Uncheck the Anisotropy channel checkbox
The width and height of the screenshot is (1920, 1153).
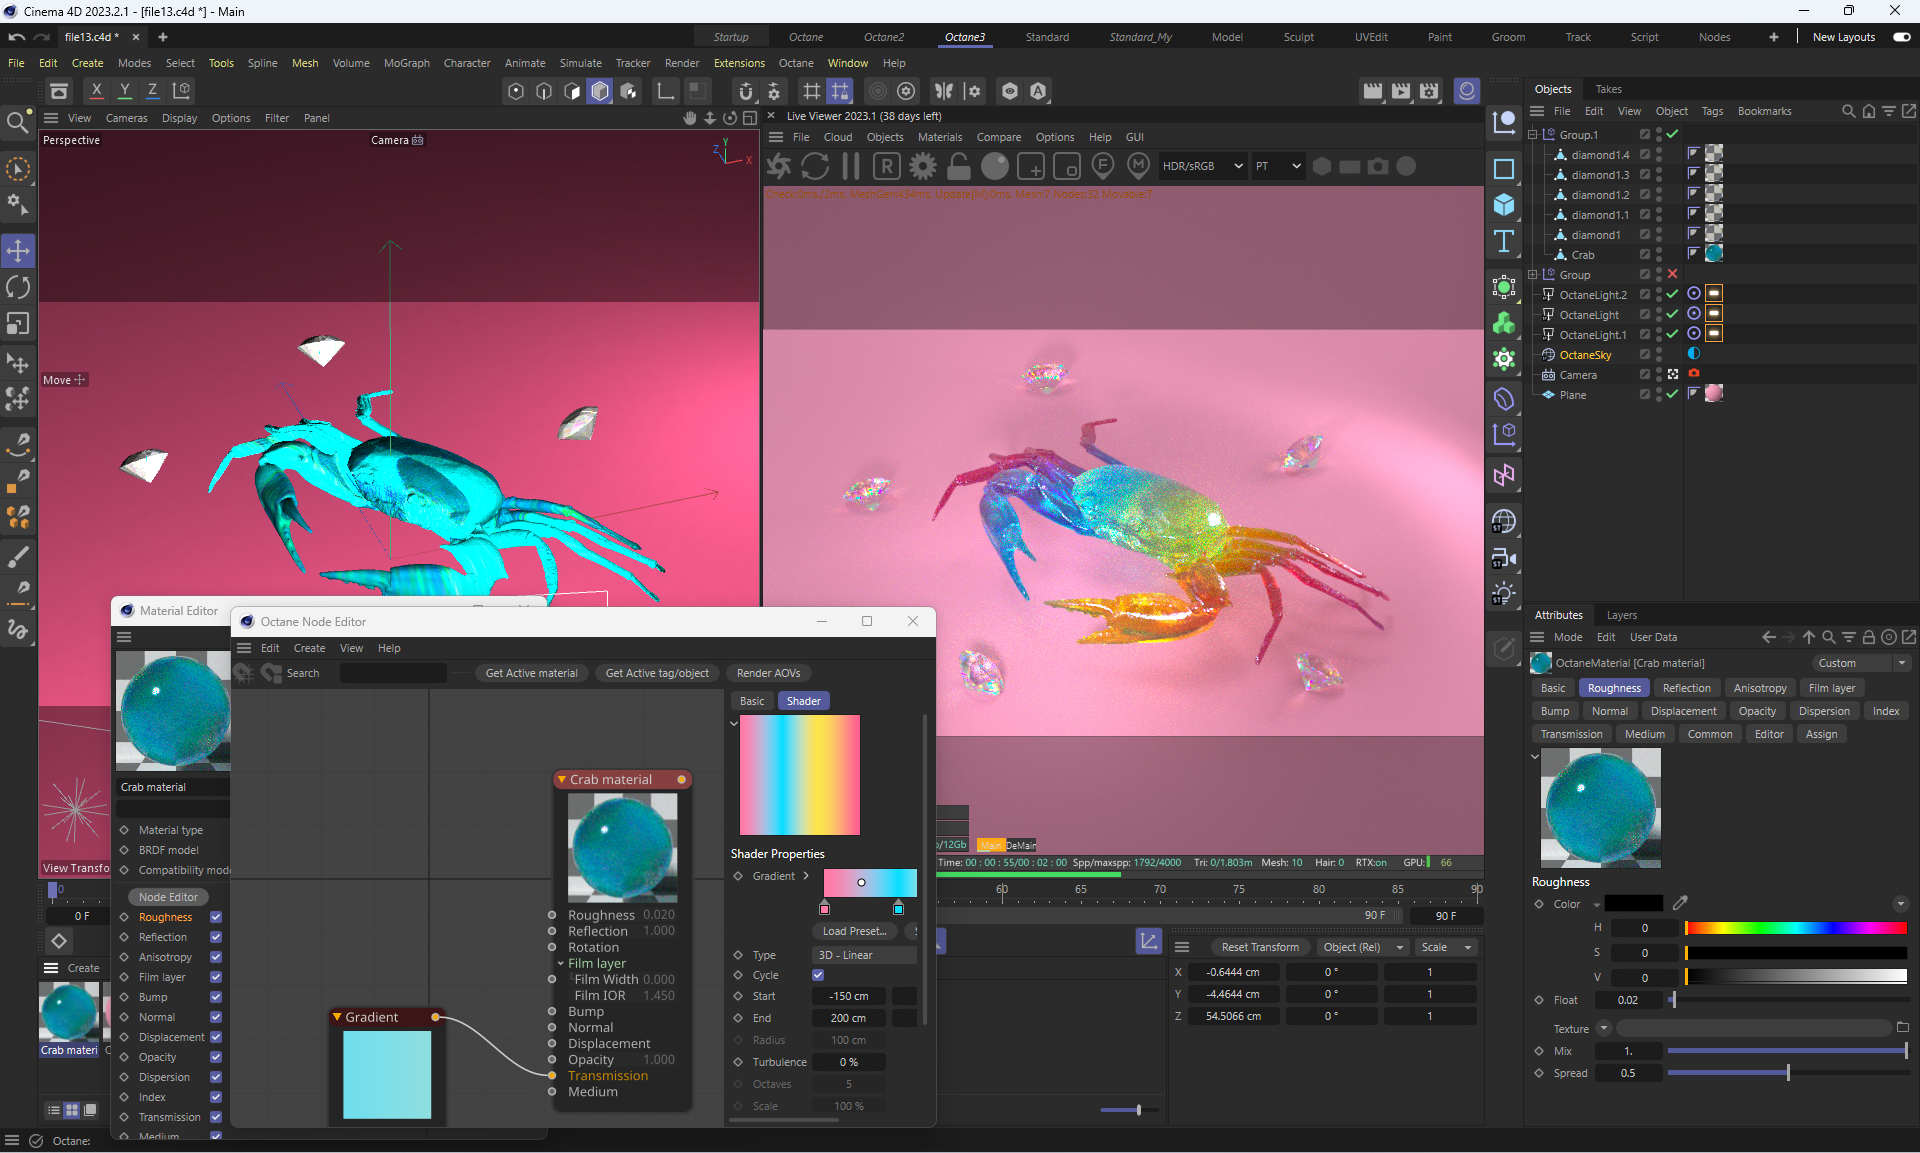[216, 957]
